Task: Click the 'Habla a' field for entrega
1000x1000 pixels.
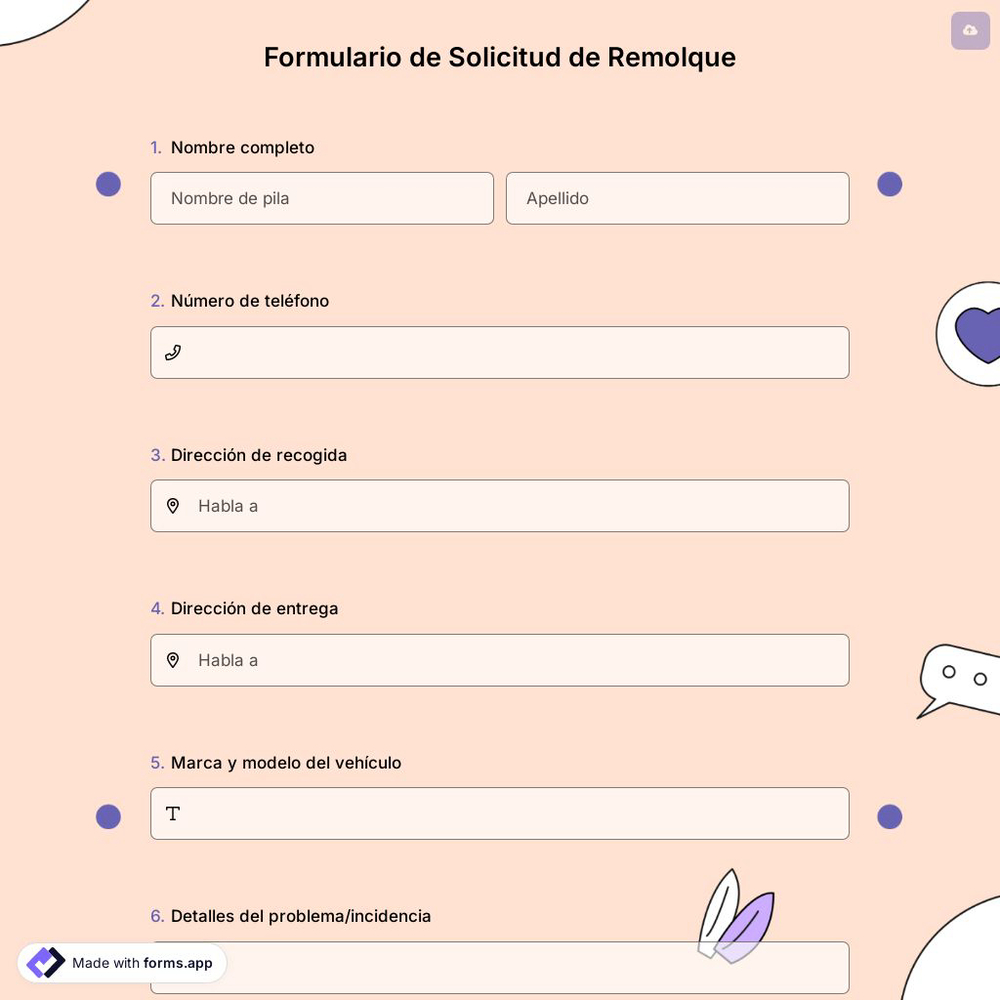Action: pyautogui.click(x=500, y=660)
